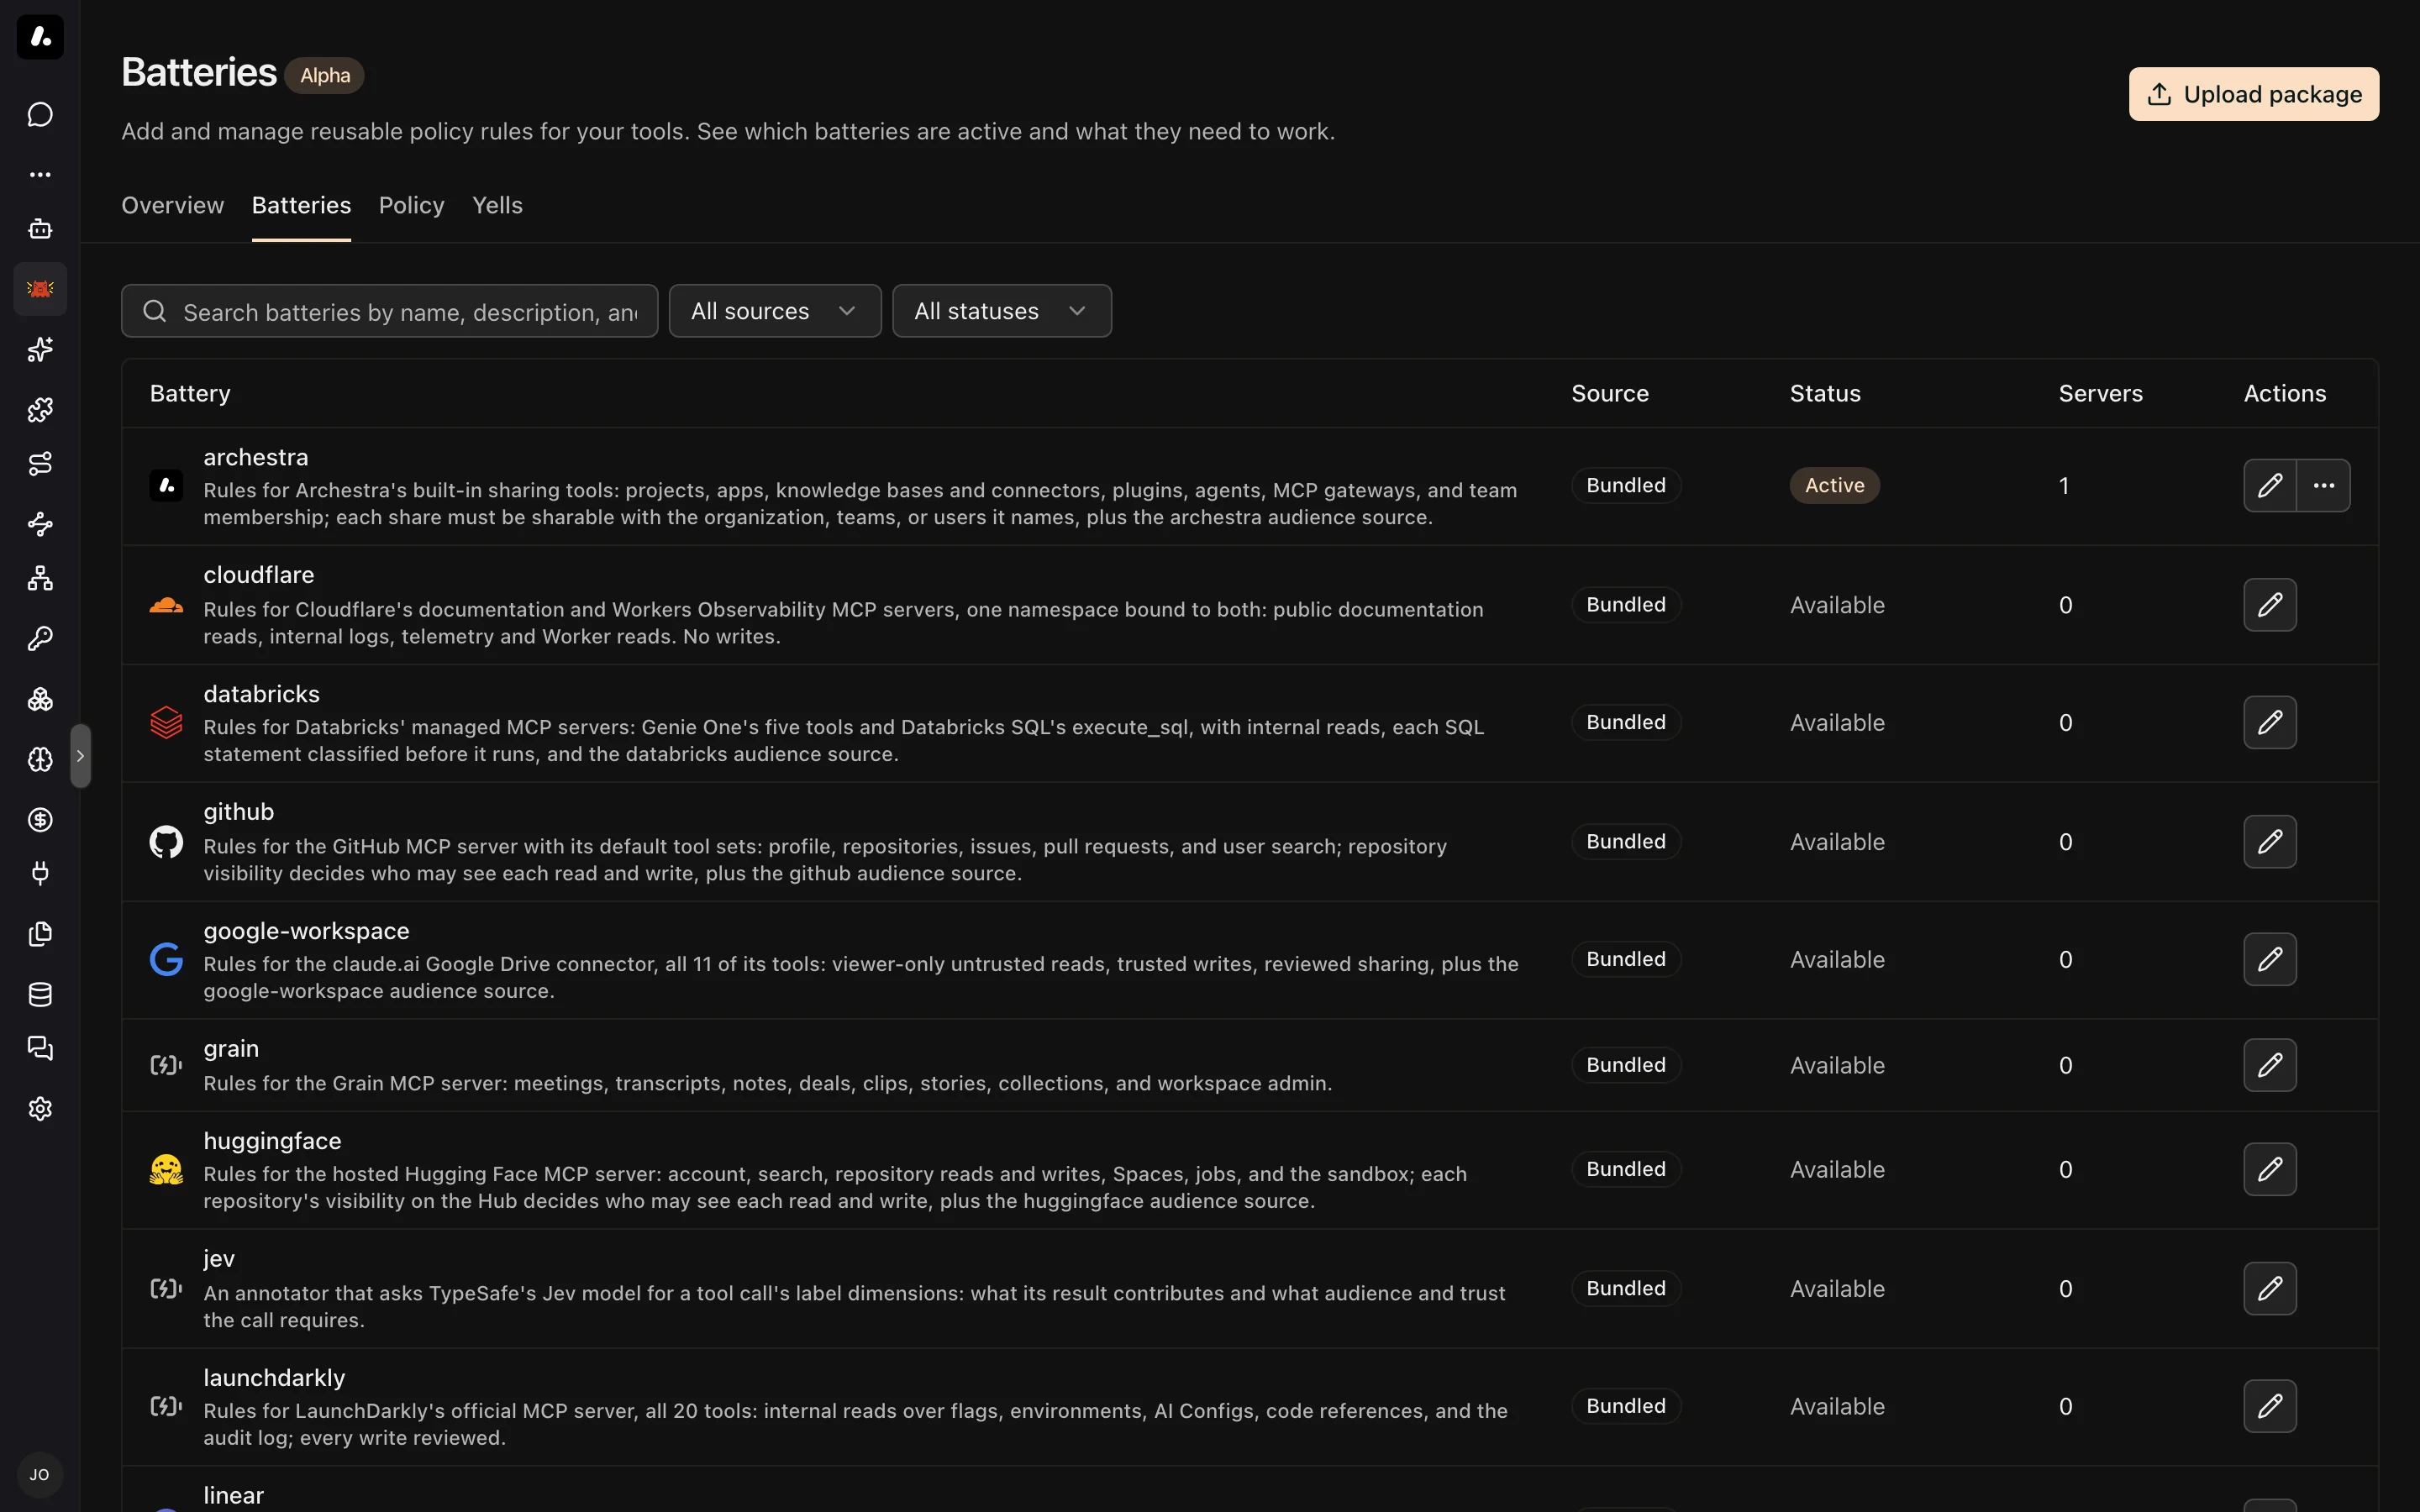Edit the grain battery
Image resolution: width=2420 pixels, height=1512 pixels.
pos(2270,1065)
